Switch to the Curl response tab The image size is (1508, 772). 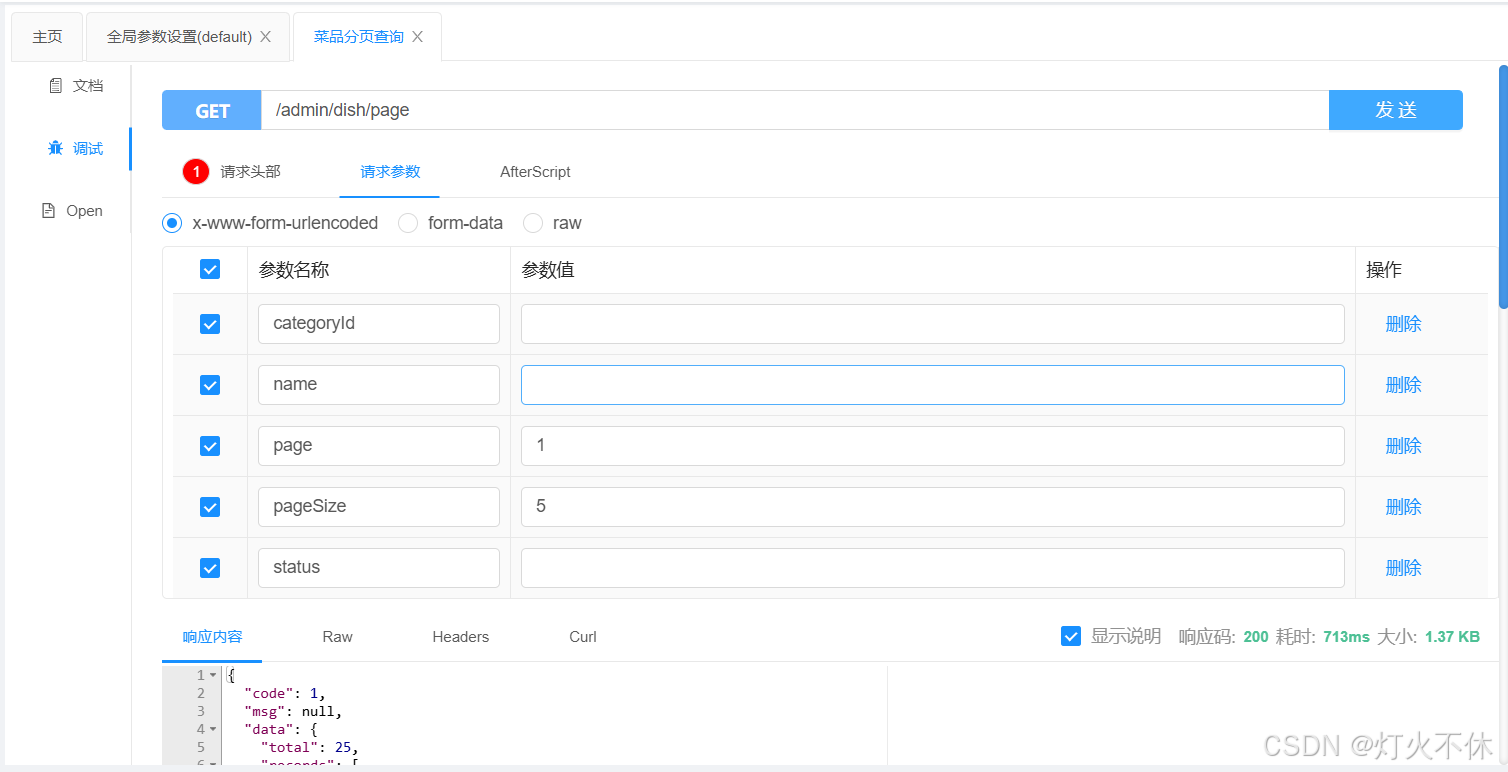pyautogui.click(x=583, y=637)
